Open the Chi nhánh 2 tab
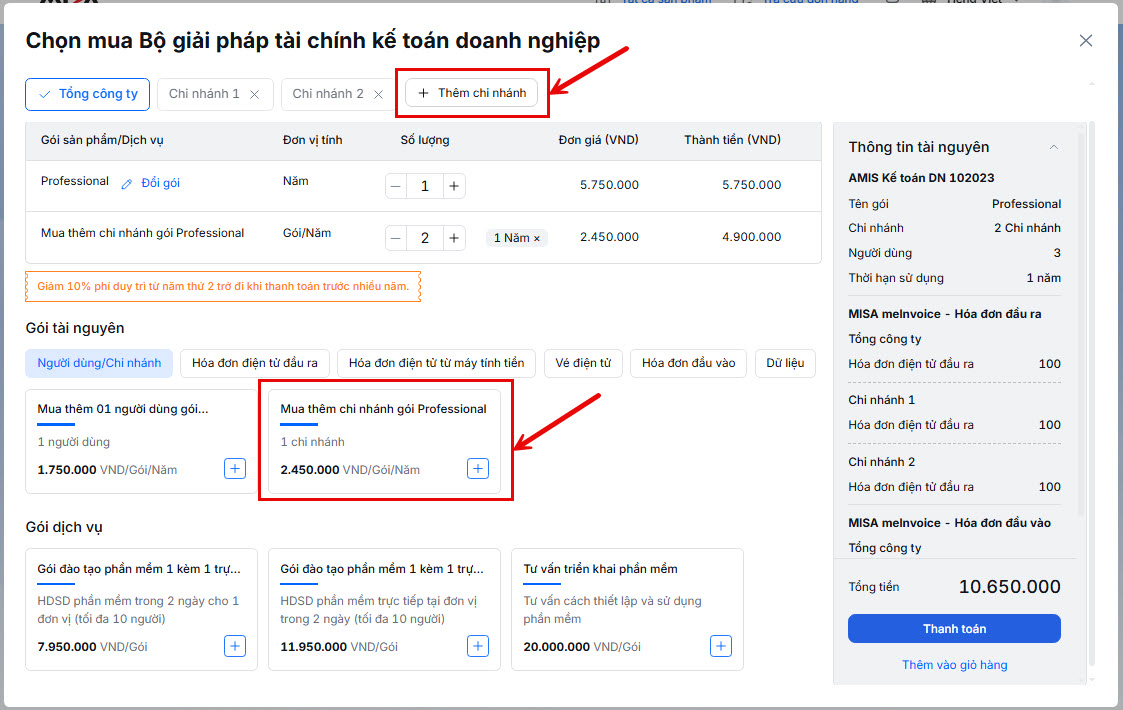The image size is (1123, 710). (x=328, y=94)
